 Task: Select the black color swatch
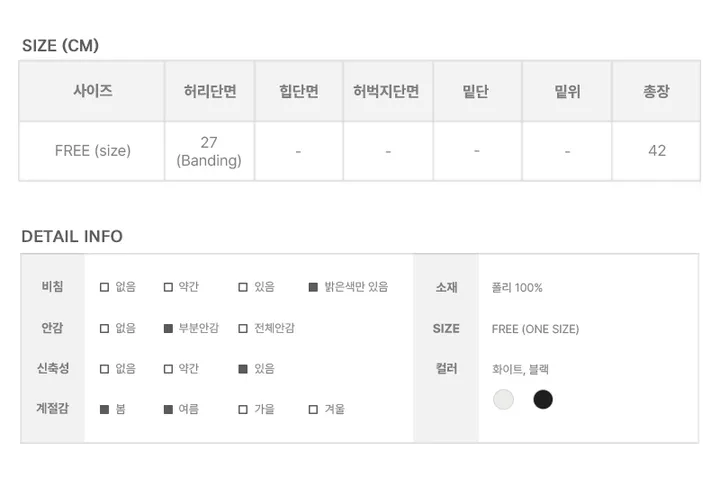(x=543, y=399)
